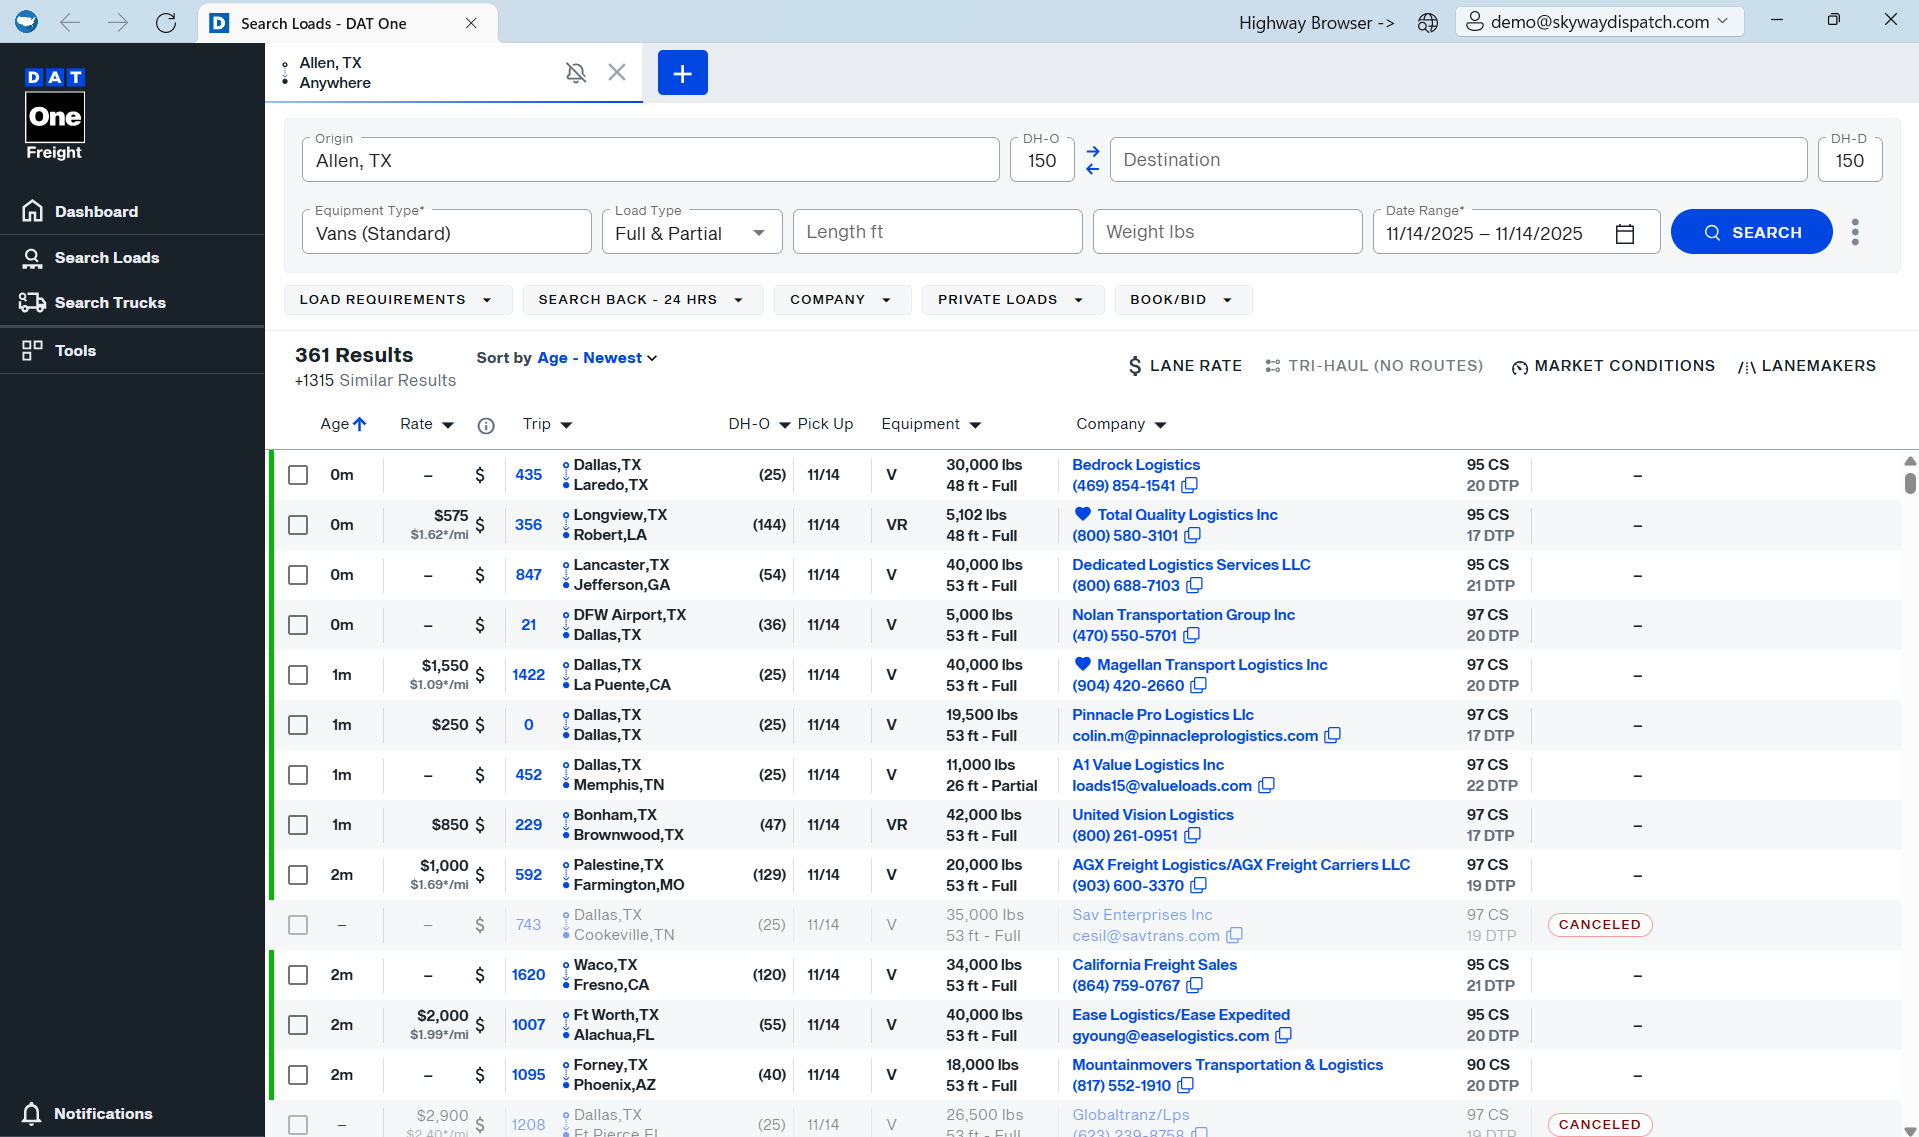This screenshot has height=1137, width=1919.
Task: Swap origin and destination with the arrows icon
Action: (x=1092, y=159)
